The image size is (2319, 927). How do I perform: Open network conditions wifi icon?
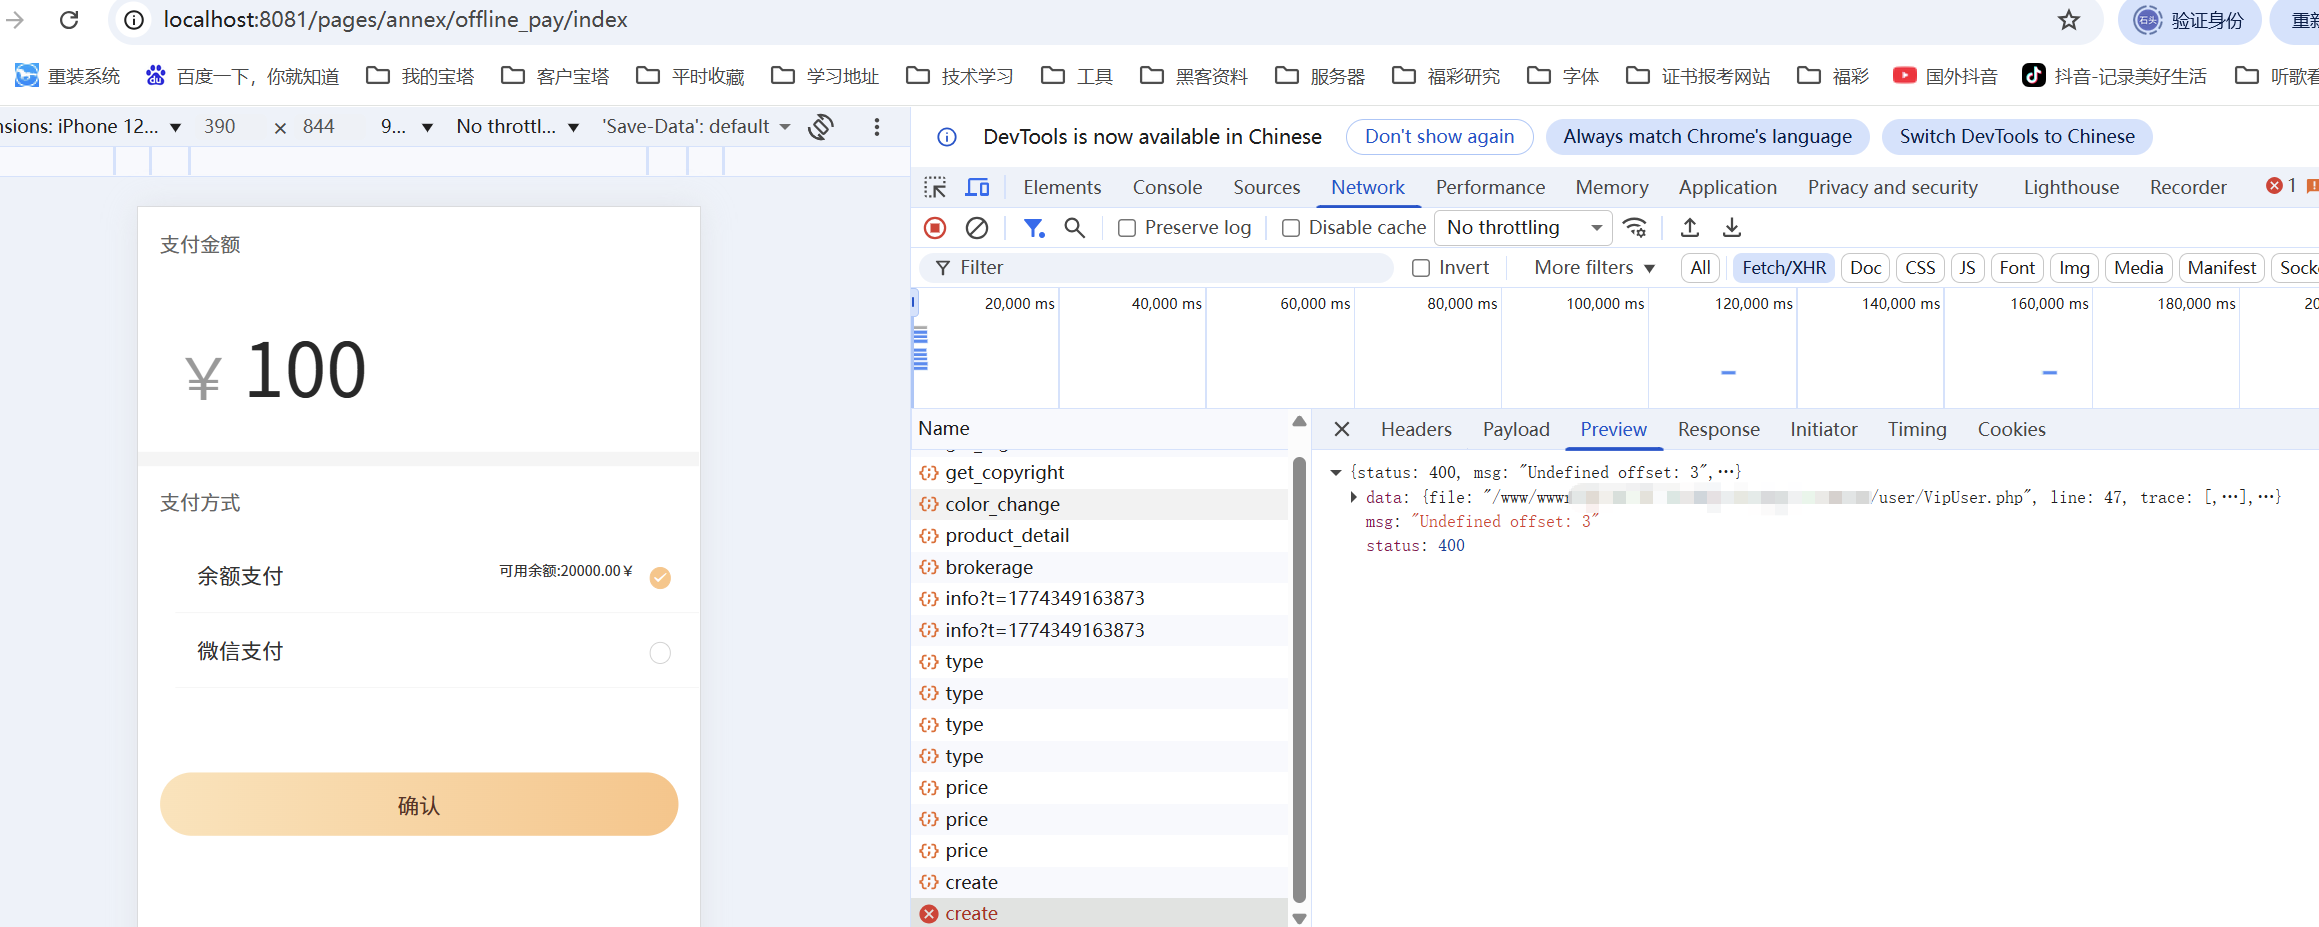pos(1635,228)
